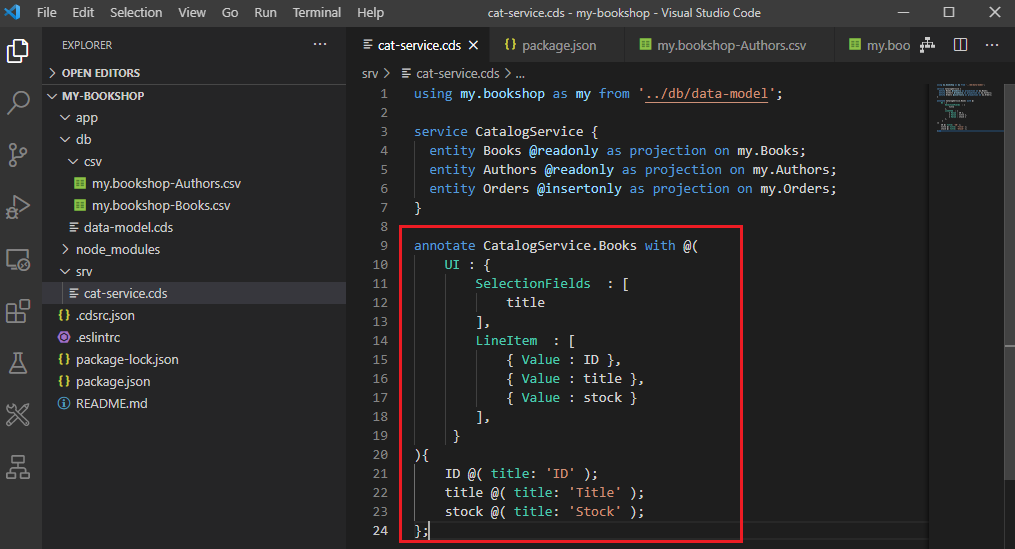This screenshot has height=549, width=1015.
Task: Open the Testing flask view
Action: click(x=19, y=363)
